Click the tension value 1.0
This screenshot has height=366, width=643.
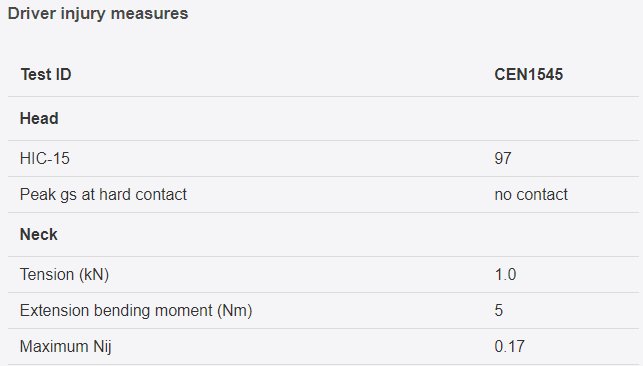pyautogui.click(x=505, y=275)
